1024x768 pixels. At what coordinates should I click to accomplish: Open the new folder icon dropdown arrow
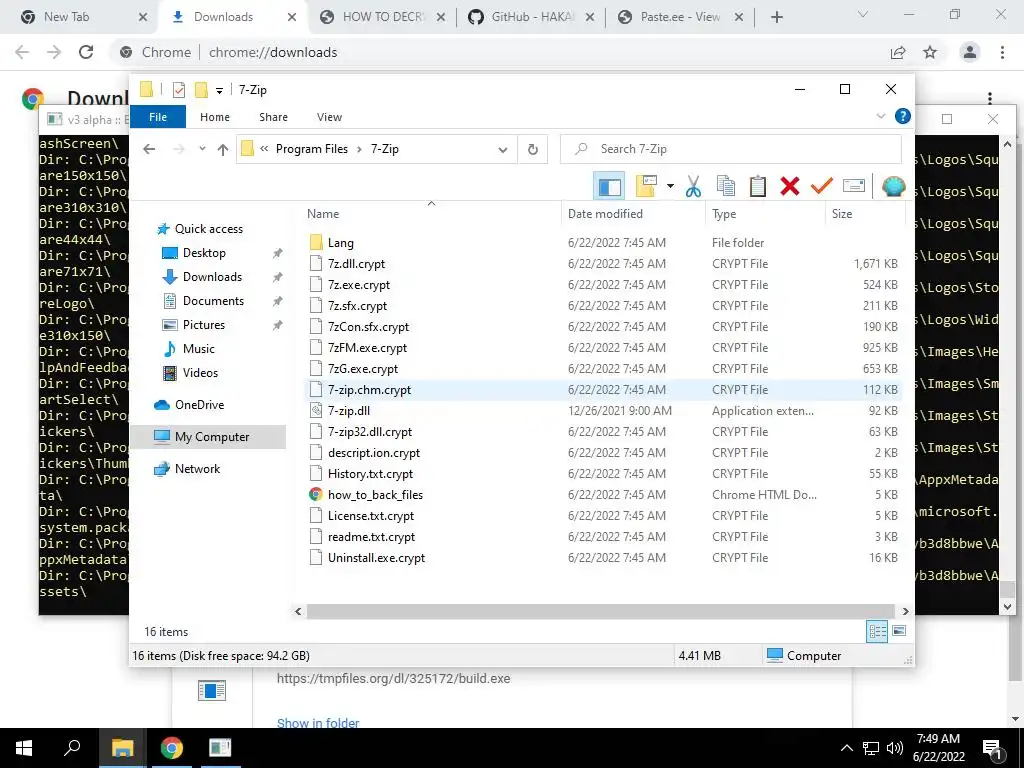pos(670,187)
